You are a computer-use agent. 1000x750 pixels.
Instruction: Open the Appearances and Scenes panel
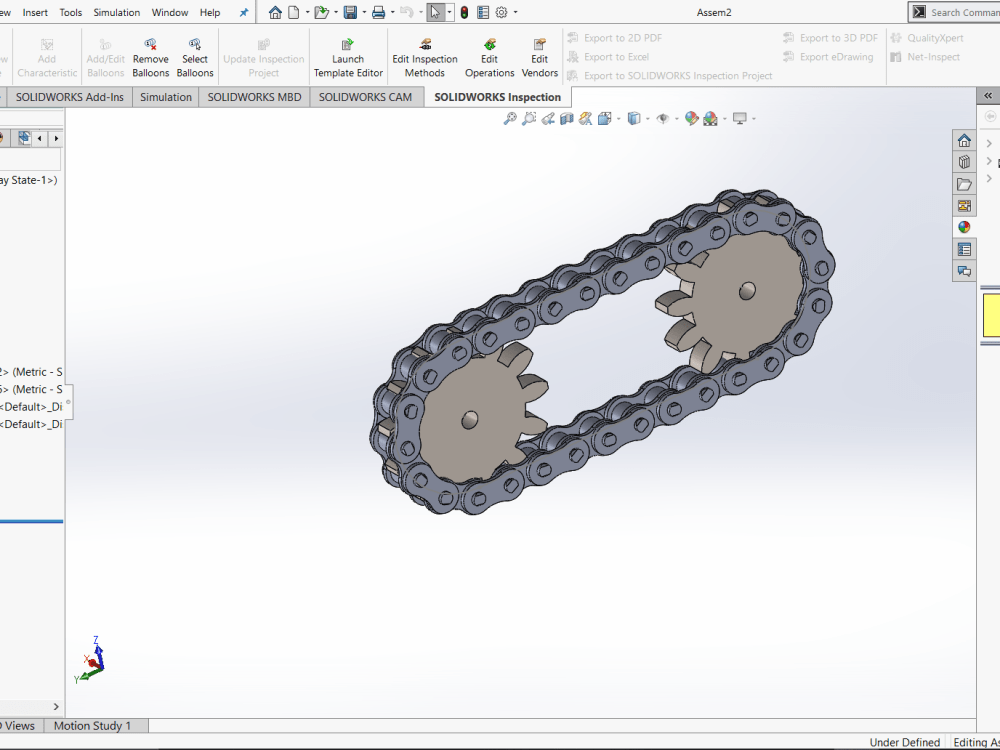[964, 227]
